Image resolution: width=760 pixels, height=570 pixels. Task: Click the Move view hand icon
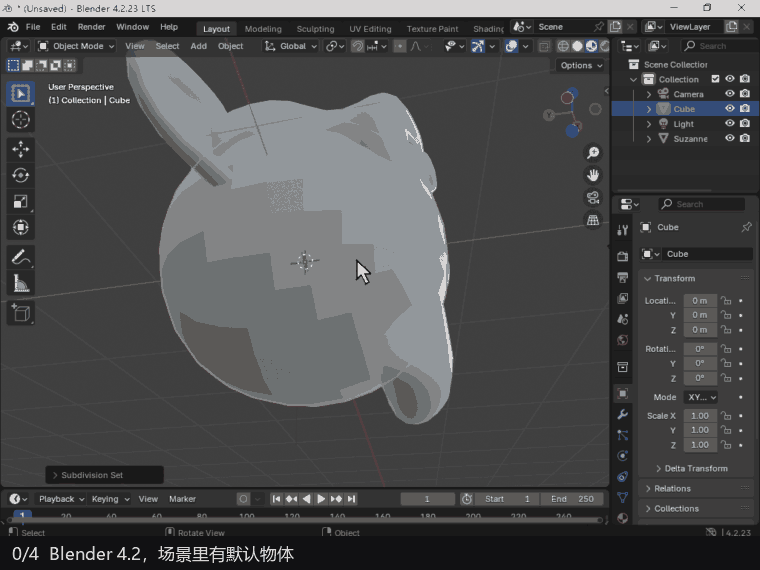coord(593,175)
